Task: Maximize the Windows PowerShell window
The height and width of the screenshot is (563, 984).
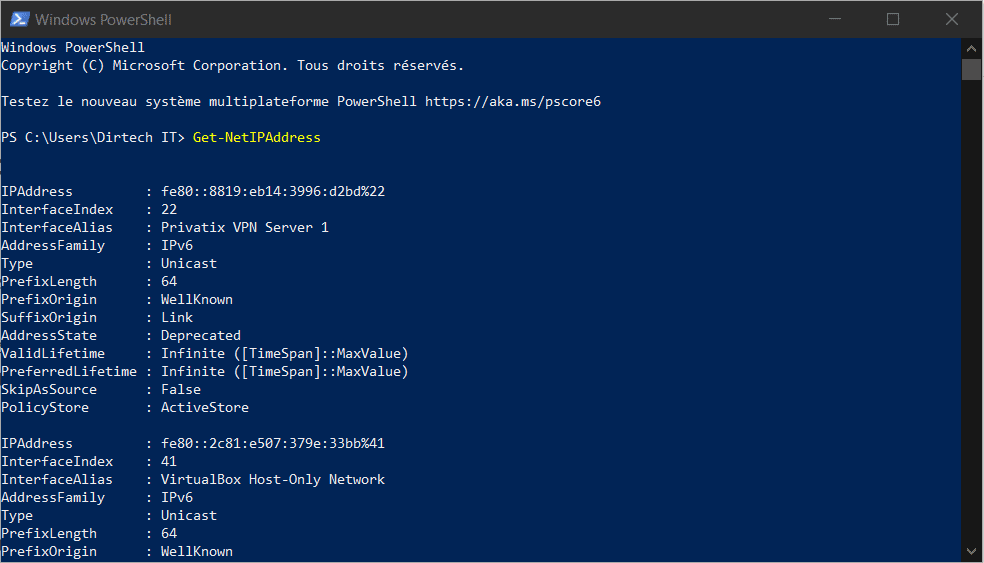Action: [x=893, y=19]
